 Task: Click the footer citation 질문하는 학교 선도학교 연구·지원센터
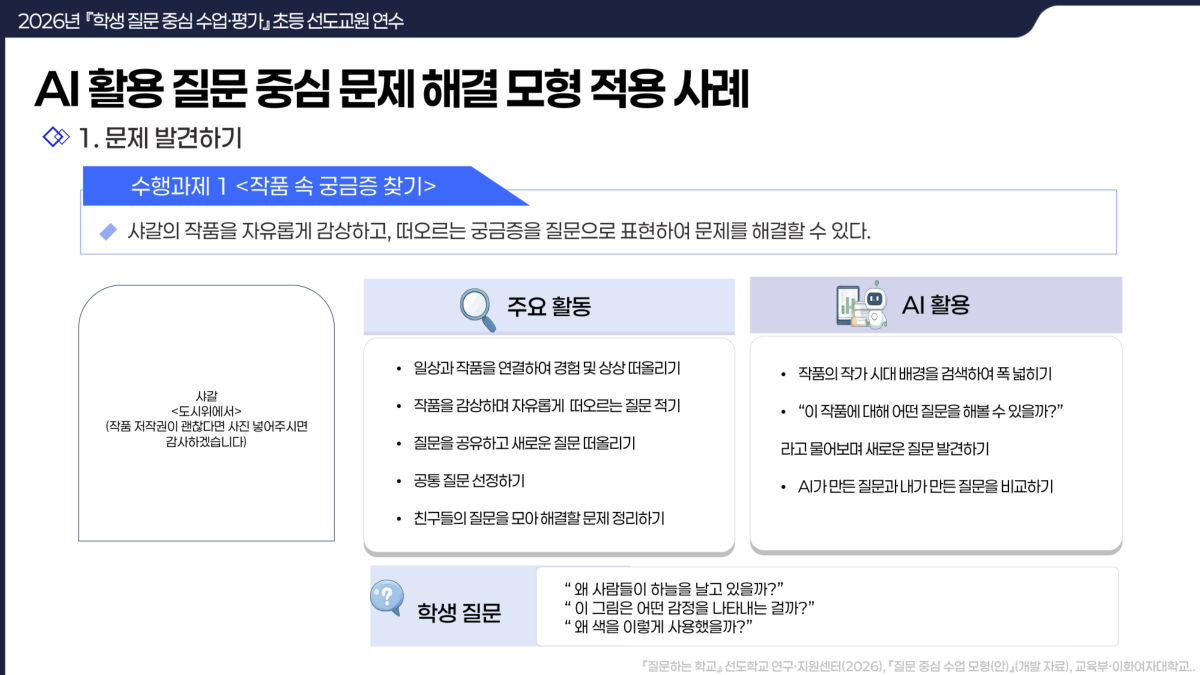(918, 664)
